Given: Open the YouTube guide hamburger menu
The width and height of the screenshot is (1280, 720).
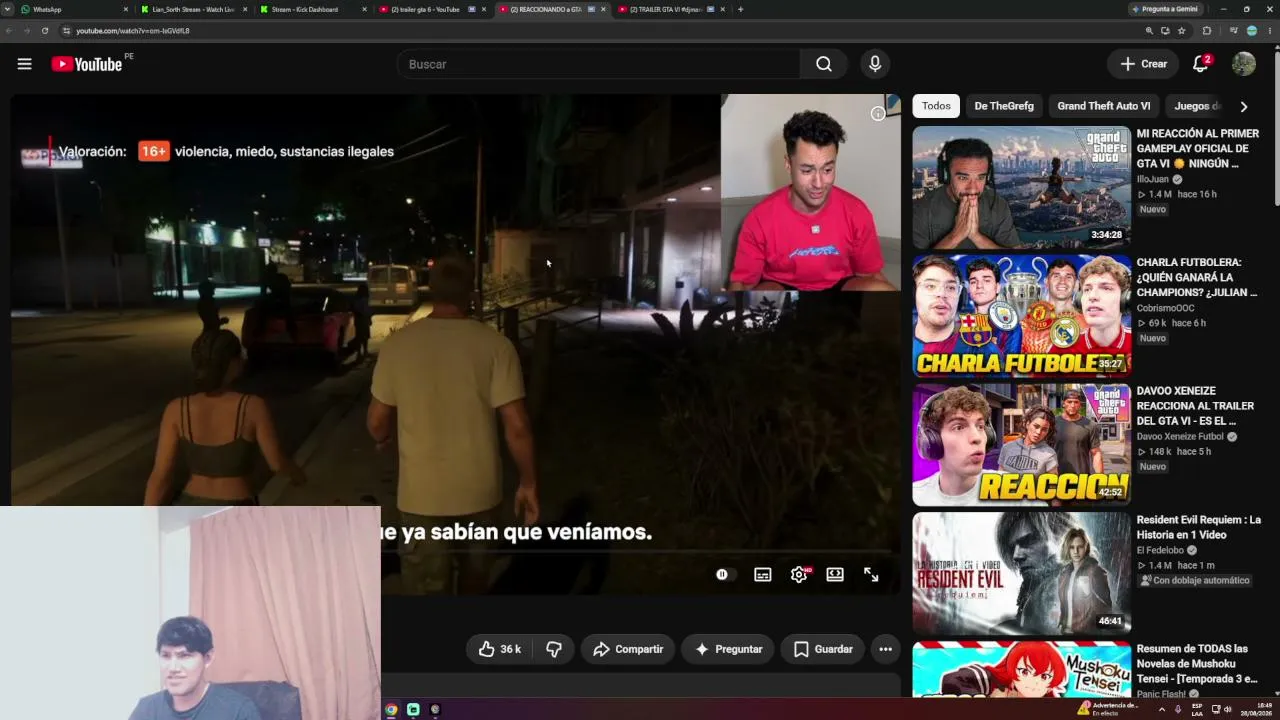Looking at the screenshot, I should click(x=24, y=64).
